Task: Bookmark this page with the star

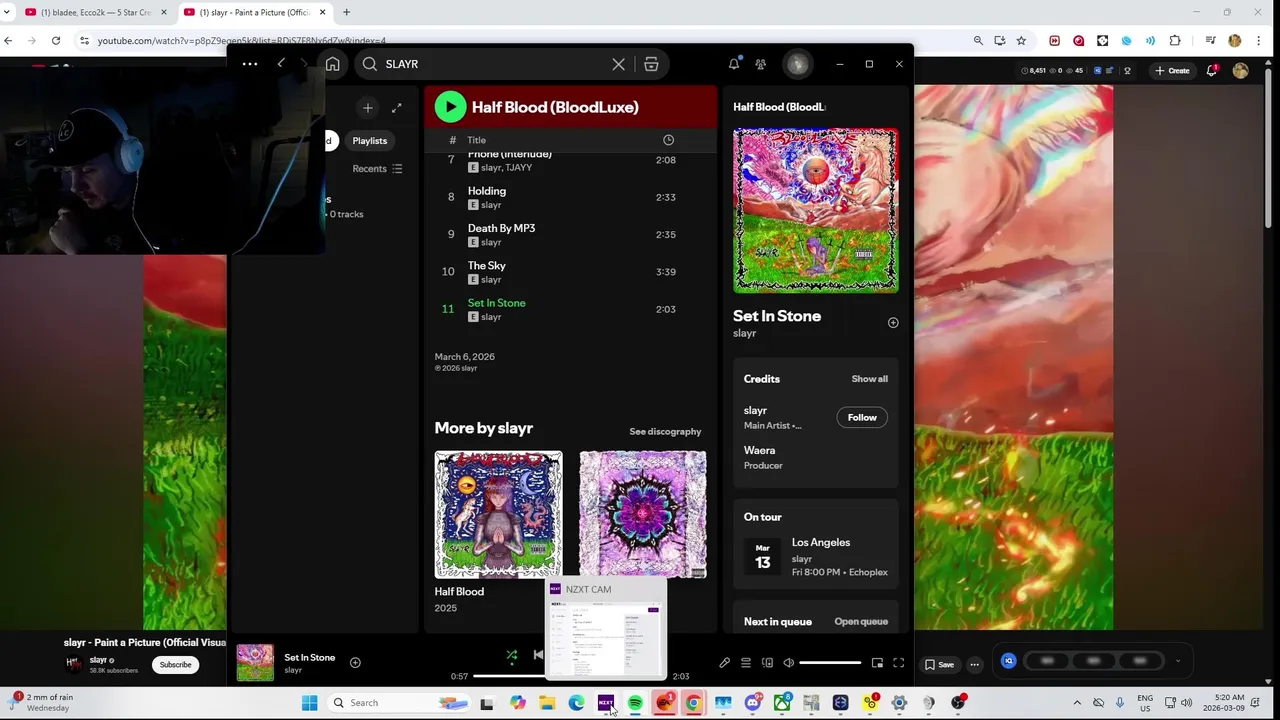Action: click(x=1021, y=41)
